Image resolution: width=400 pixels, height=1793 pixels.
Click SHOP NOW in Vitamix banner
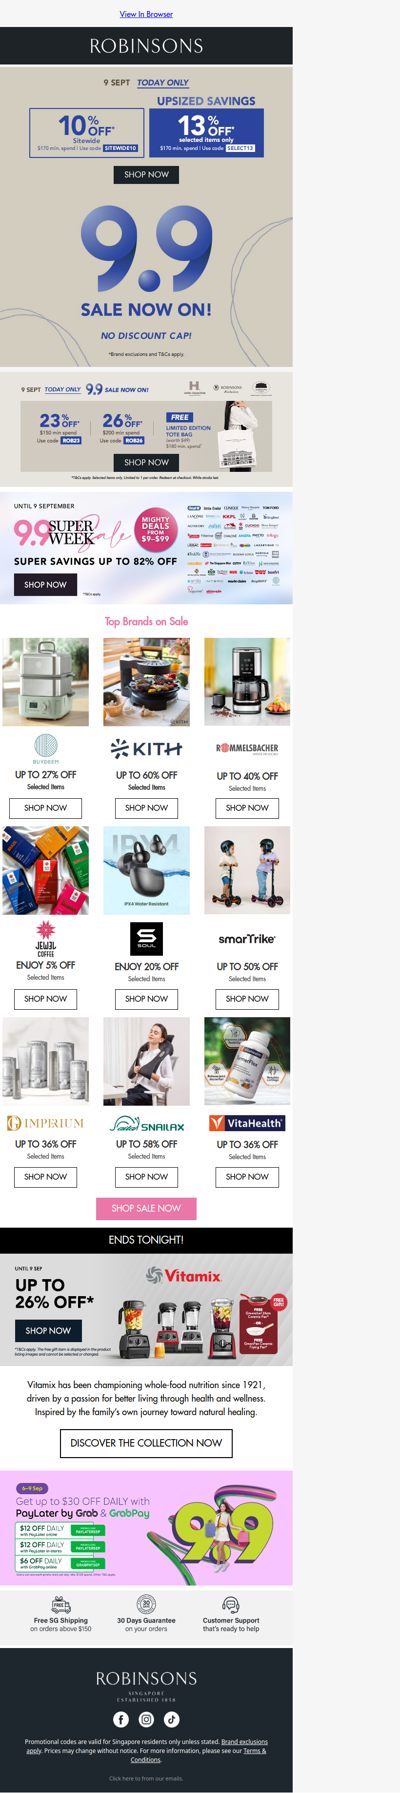pos(48,1331)
